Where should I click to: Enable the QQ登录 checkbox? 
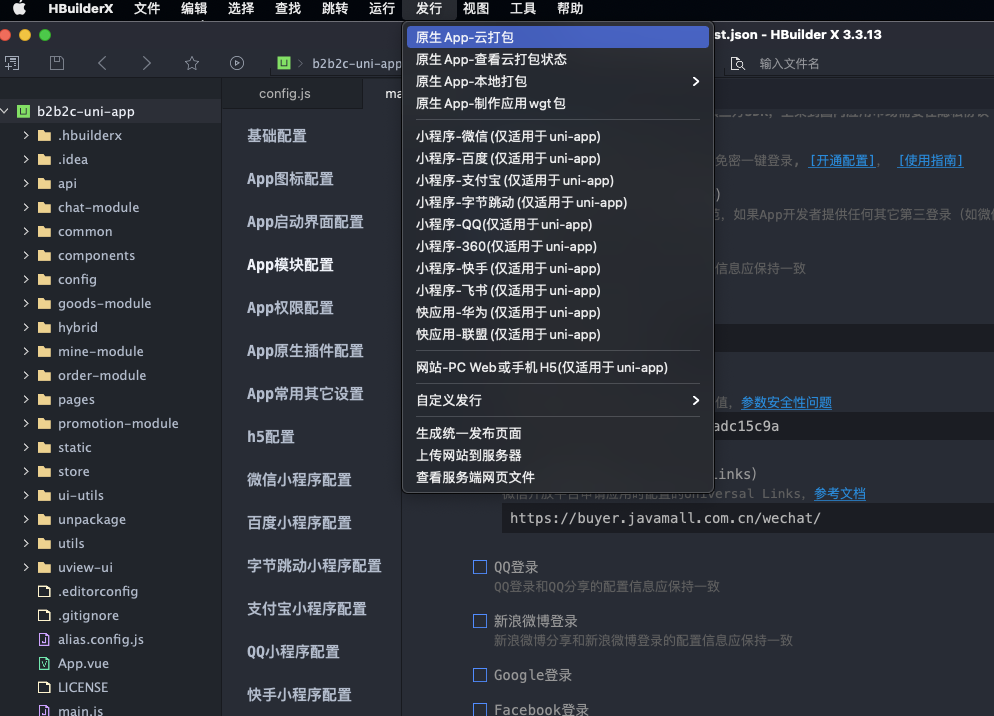click(480, 567)
